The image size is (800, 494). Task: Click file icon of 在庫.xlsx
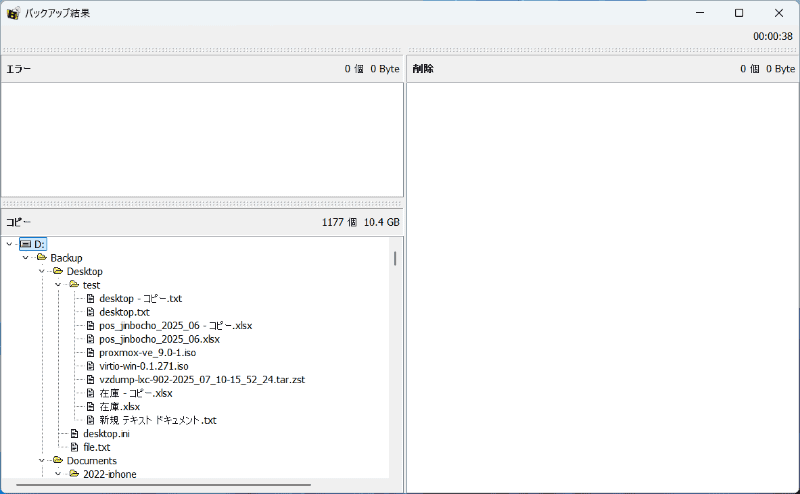[x=91, y=406]
